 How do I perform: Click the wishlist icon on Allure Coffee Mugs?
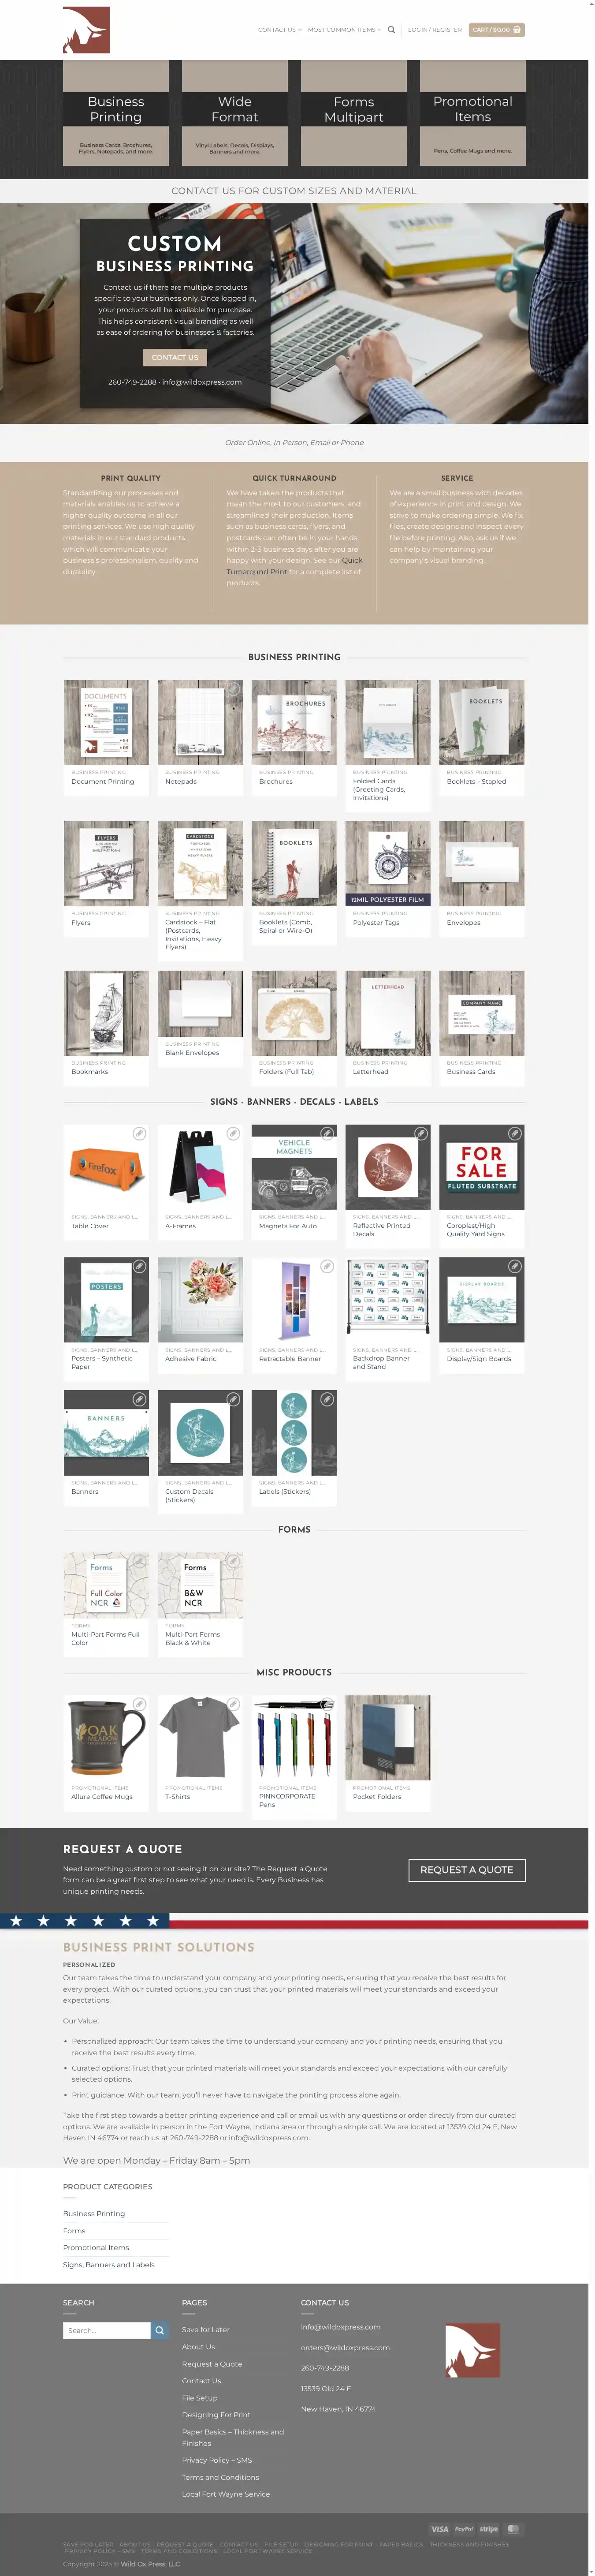coord(139,1704)
